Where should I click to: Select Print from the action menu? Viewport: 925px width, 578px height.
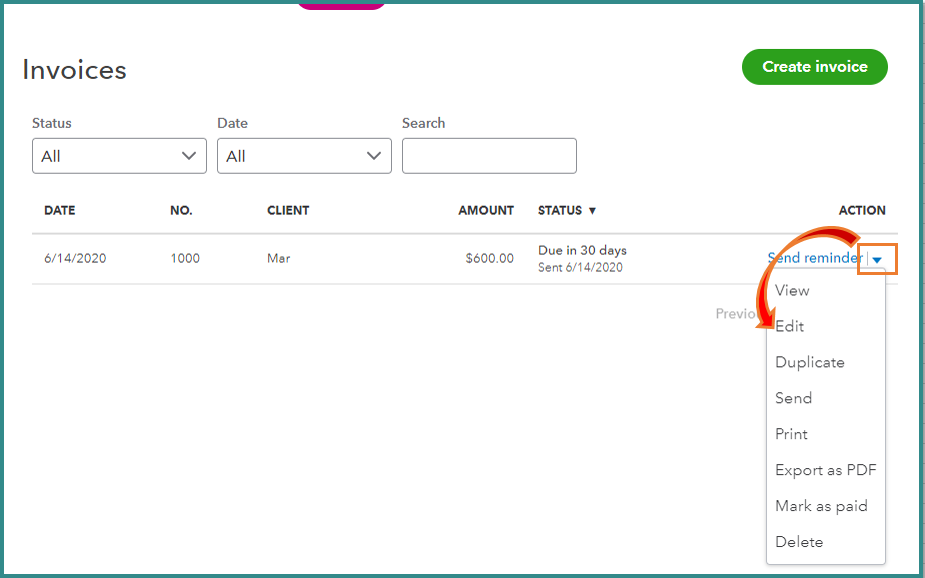pos(791,434)
